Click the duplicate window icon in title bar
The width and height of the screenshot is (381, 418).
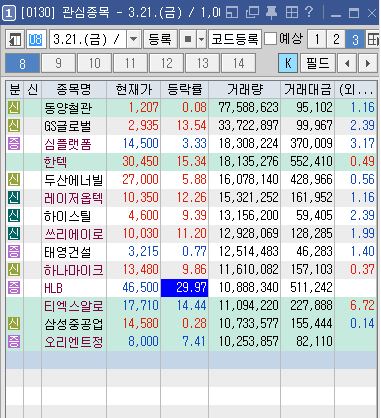[252, 13]
